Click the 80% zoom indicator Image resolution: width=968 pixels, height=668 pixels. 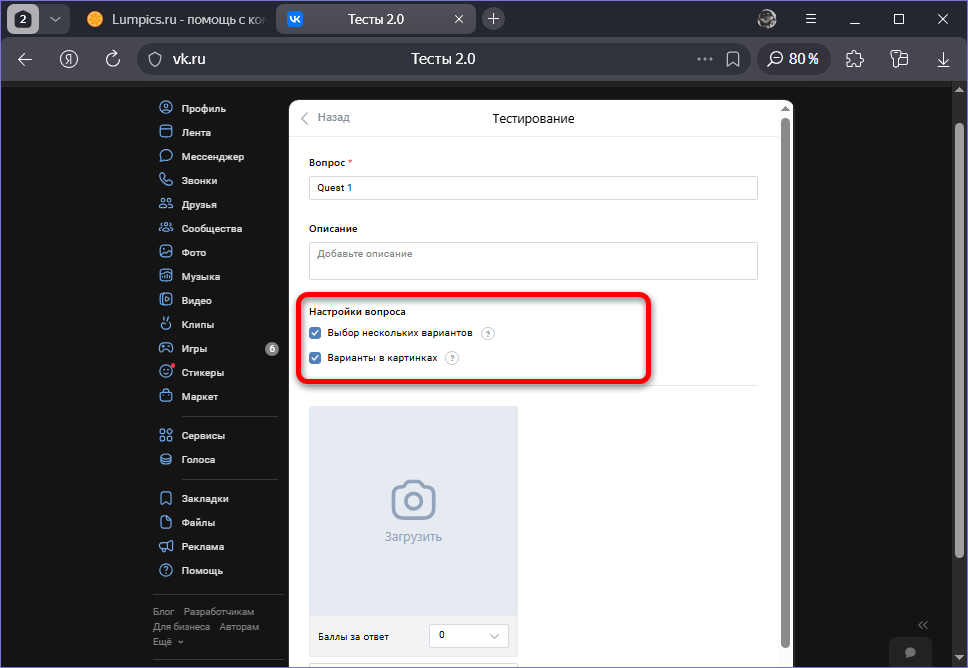(793, 59)
